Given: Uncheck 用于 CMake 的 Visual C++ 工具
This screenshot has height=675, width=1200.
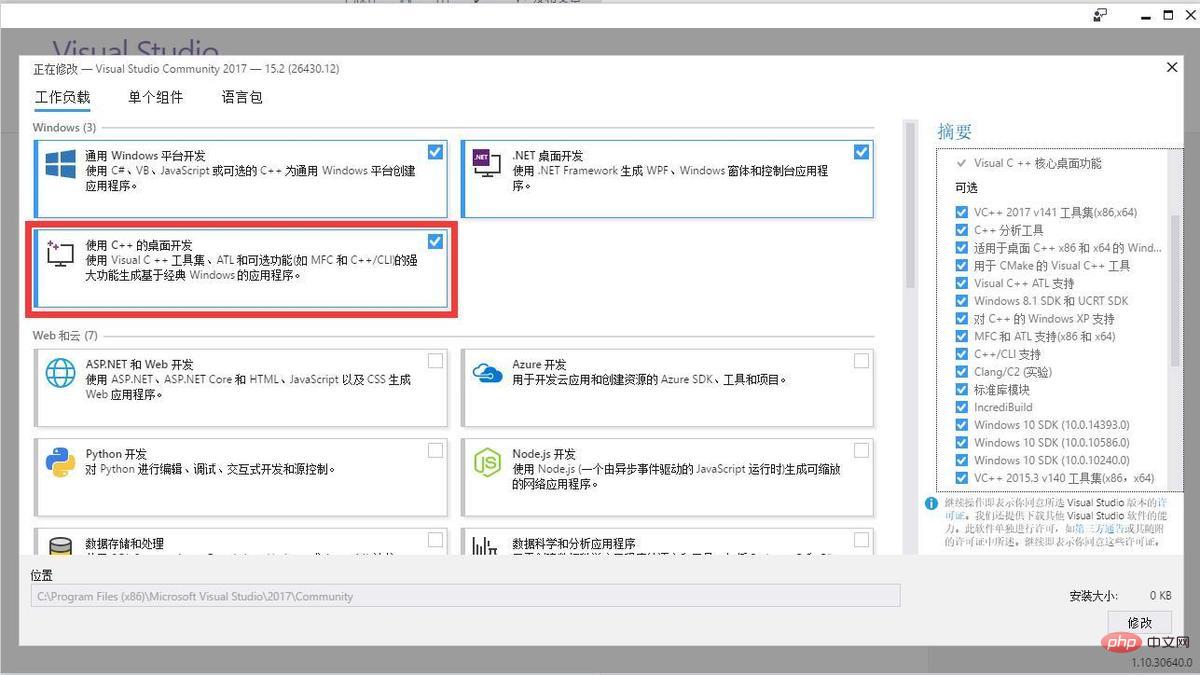Looking at the screenshot, I should 962,266.
